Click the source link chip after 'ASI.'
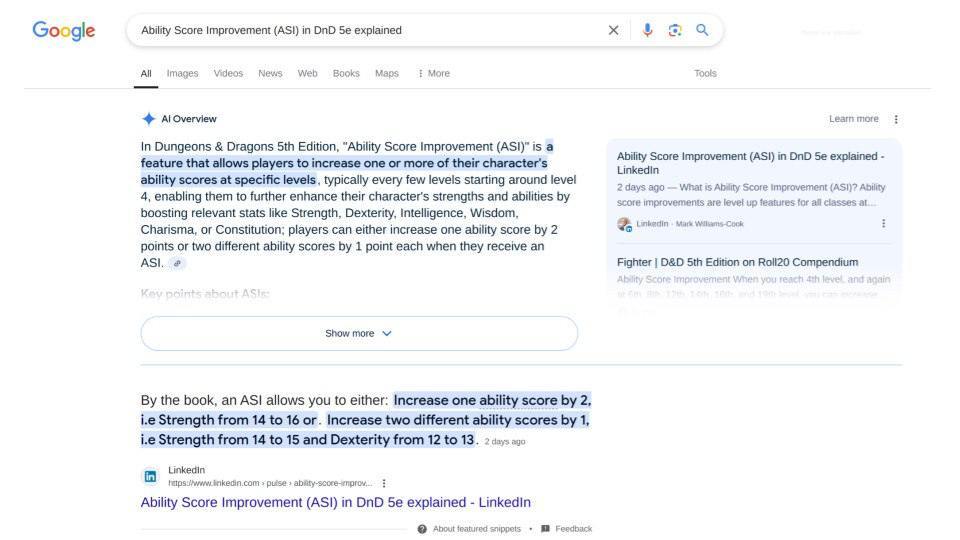This screenshot has width=960, height=540. click(177, 263)
